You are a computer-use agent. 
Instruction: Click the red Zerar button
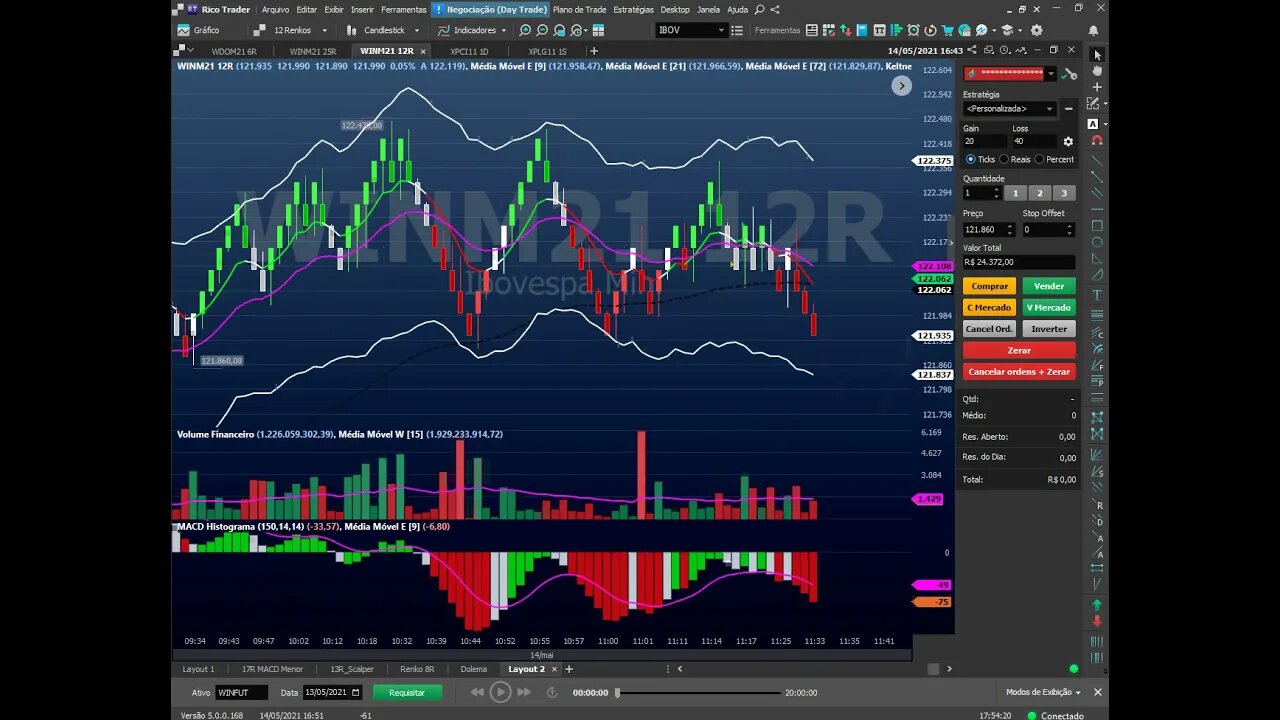[x=1019, y=350]
